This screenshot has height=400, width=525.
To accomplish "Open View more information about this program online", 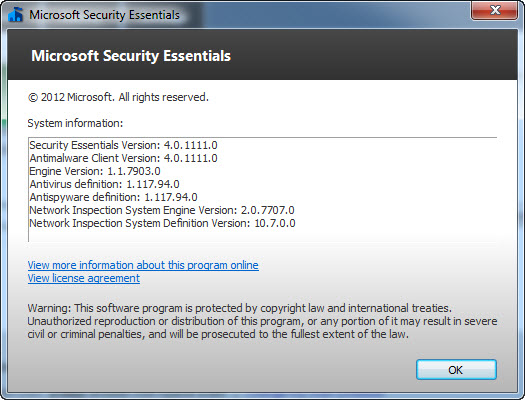I will [x=143, y=265].
